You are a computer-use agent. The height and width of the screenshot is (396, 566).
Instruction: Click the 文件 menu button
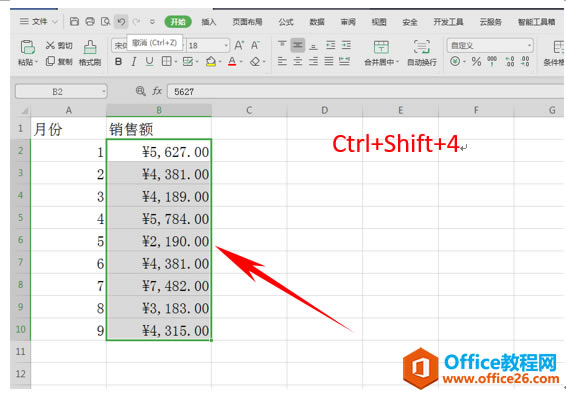click(39, 22)
